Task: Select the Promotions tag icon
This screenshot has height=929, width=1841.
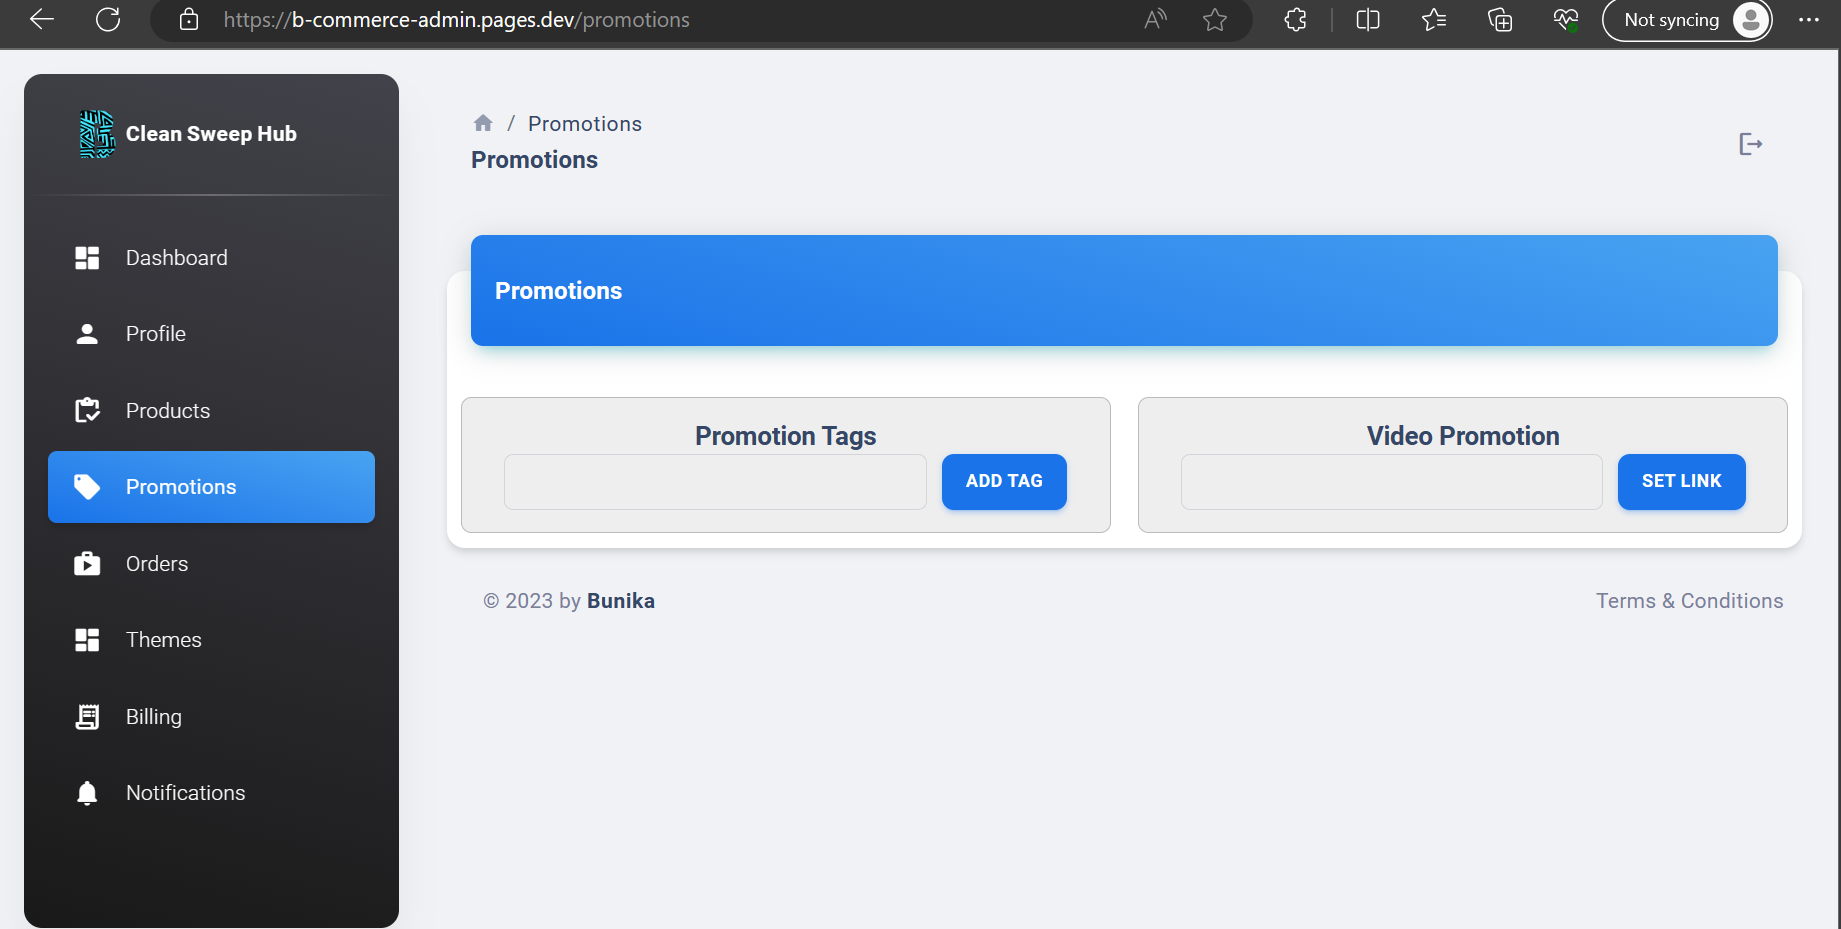Action: 87,487
